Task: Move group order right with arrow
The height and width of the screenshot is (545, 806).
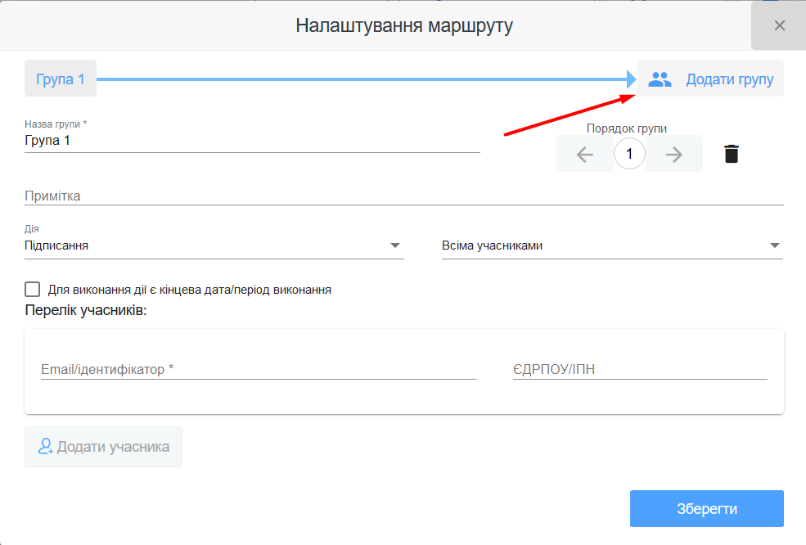Action: coord(674,154)
